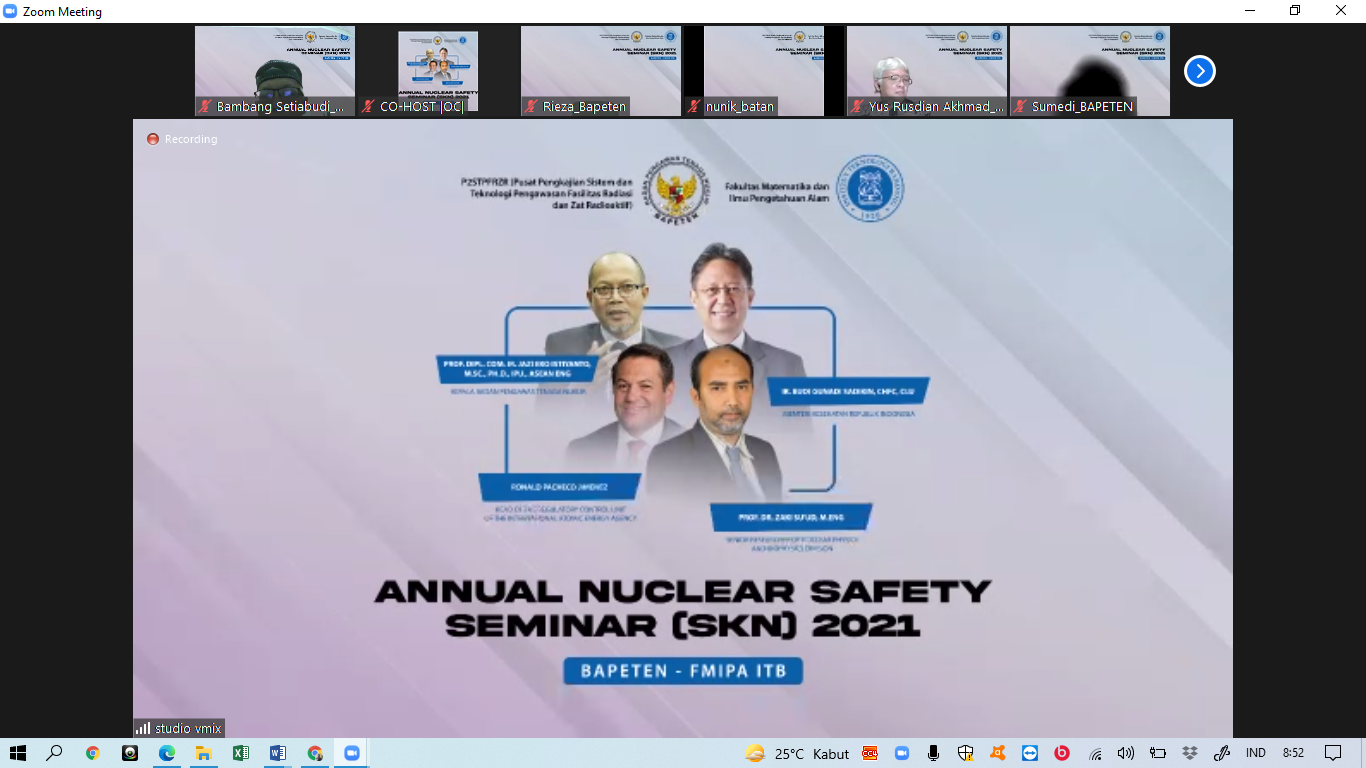Open Chrome icon beside Zoom in taskbar

click(315, 753)
